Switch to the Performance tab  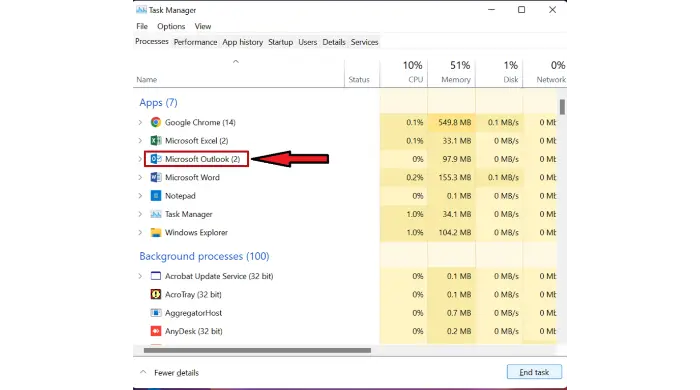point(195,42)
